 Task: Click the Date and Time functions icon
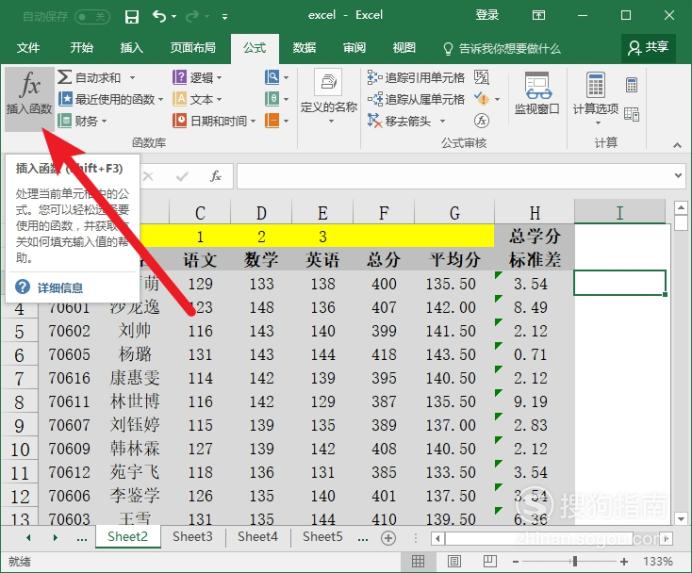(180, 121)
